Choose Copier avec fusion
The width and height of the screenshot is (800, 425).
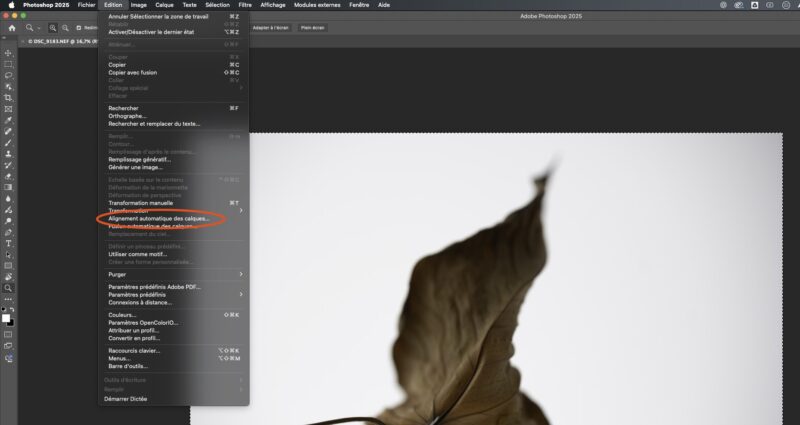[173, 72]
